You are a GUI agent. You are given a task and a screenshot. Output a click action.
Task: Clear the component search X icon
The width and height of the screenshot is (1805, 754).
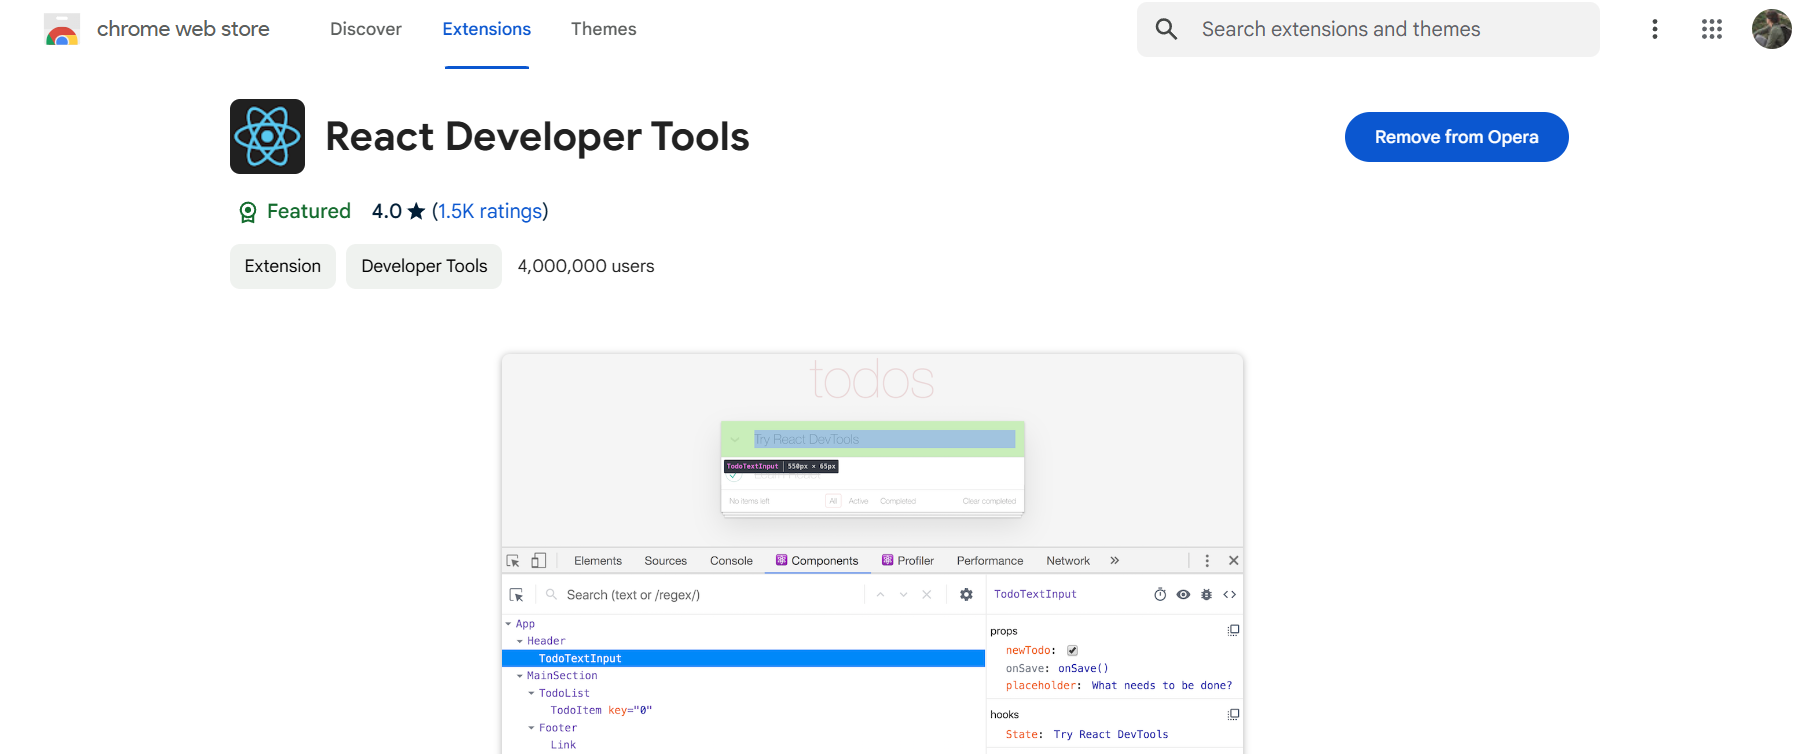(x=927, y=595)
